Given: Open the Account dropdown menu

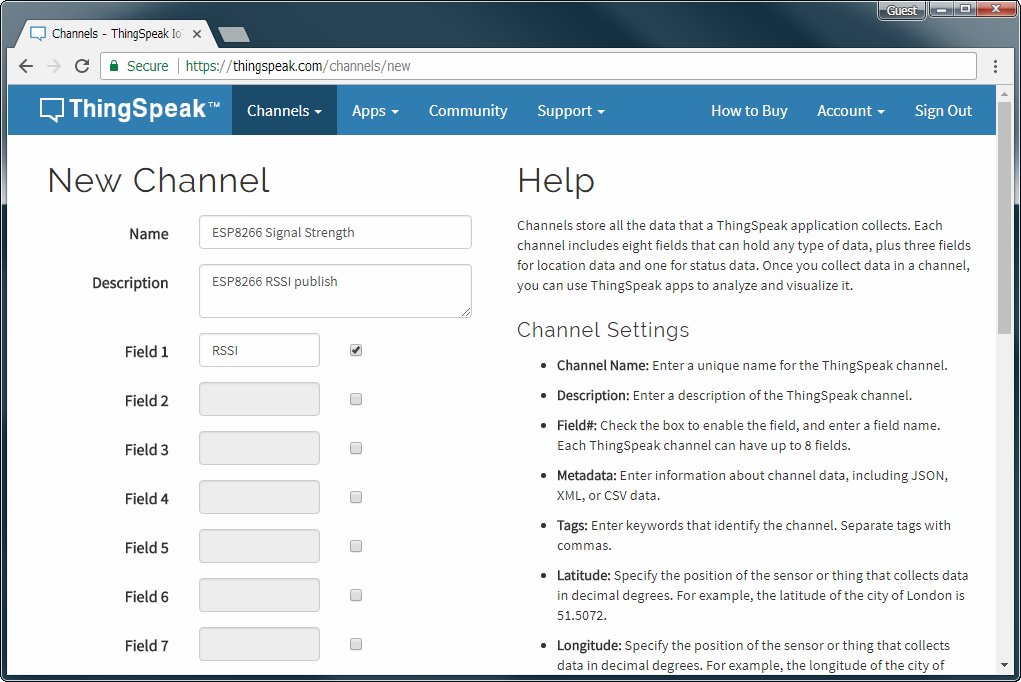Looking at the screenshot, I should [x=850, y=111].
